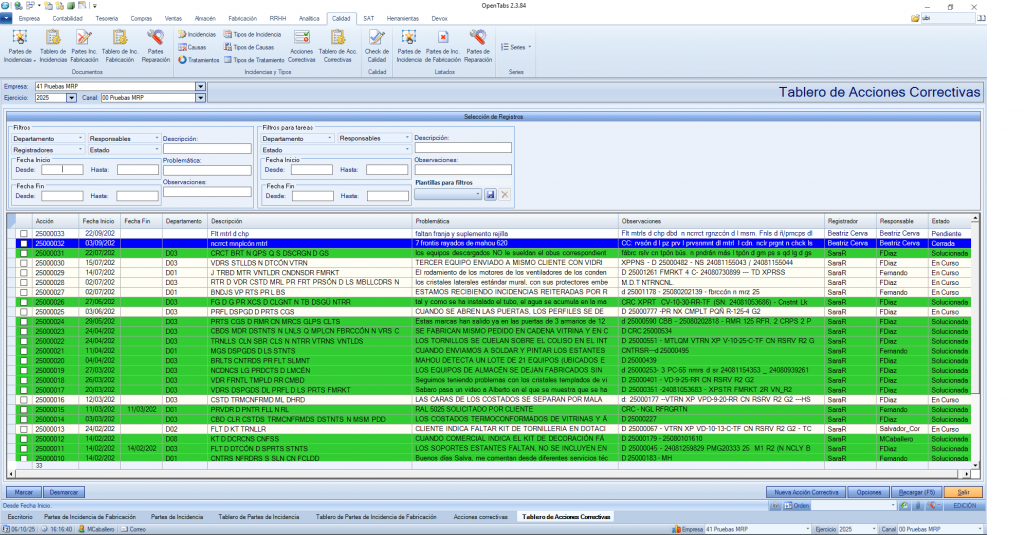Save the filter template with the disk icon

491,194
